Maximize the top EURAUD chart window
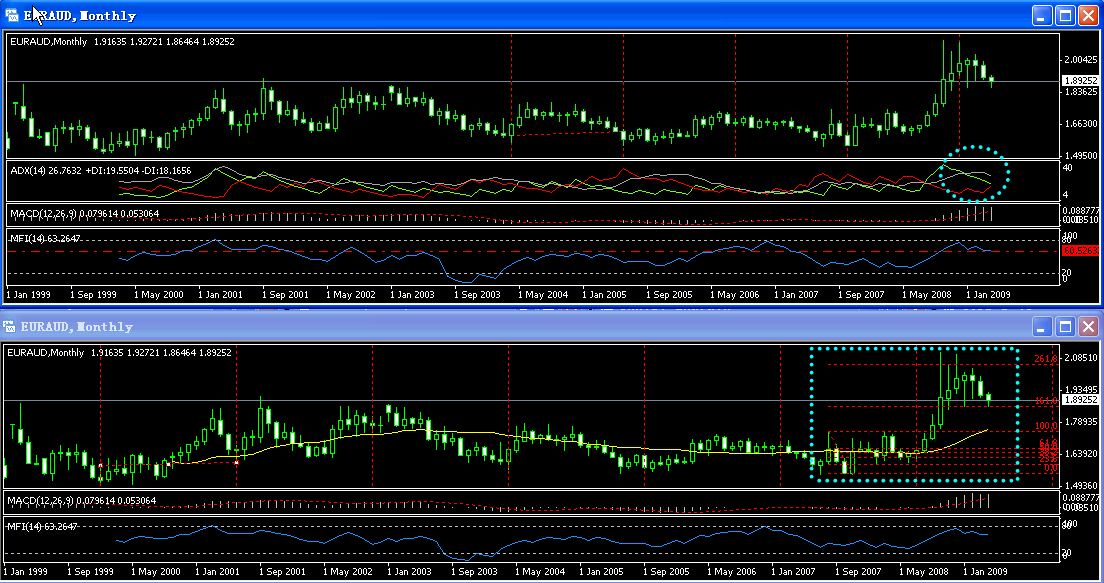 [x=1066, y=15]
